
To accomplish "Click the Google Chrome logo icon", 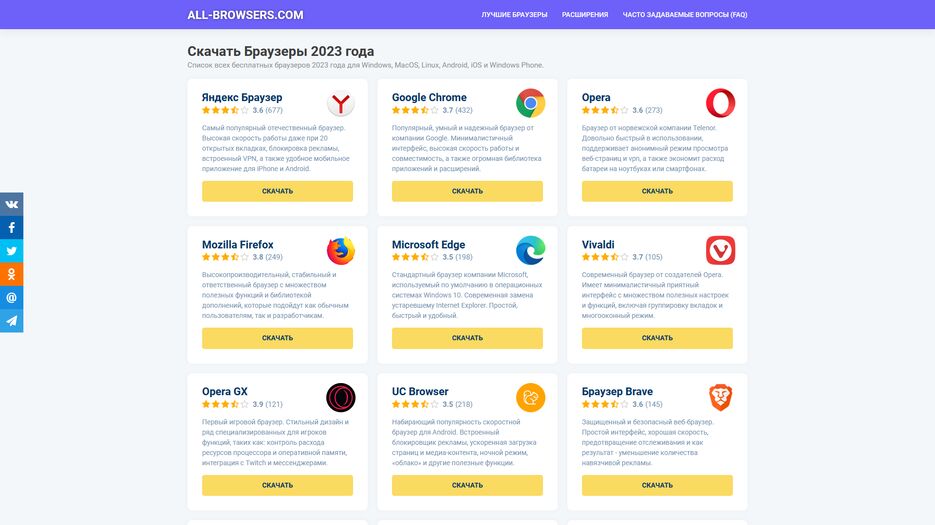I will [530, 103].
